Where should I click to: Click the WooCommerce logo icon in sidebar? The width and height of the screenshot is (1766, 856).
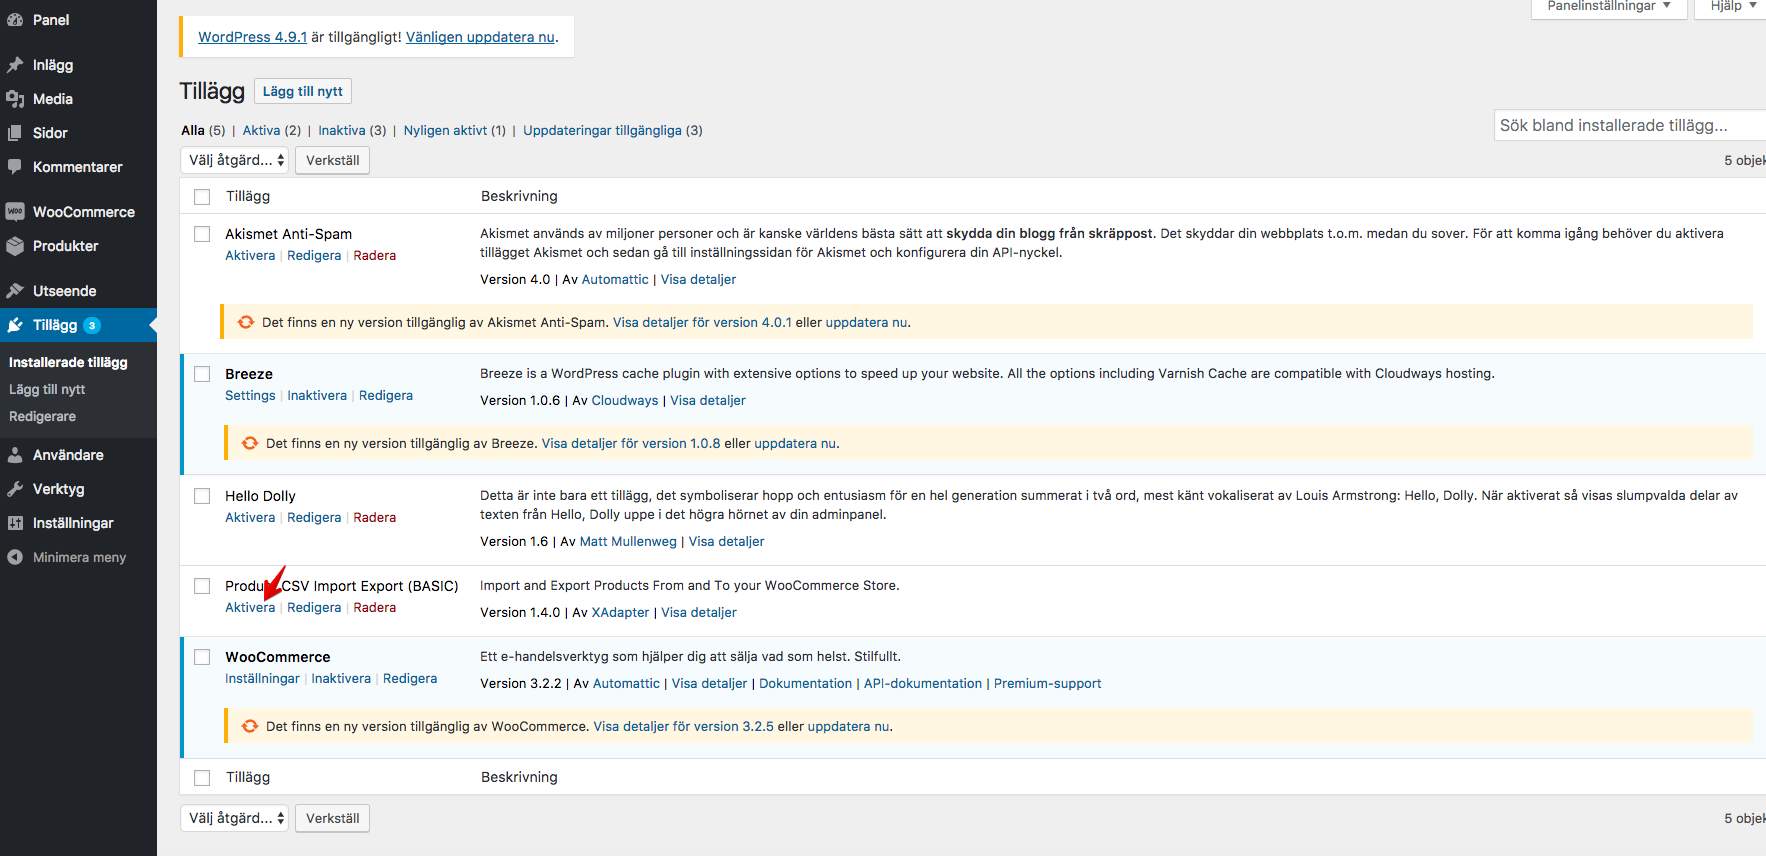(15, 212)
